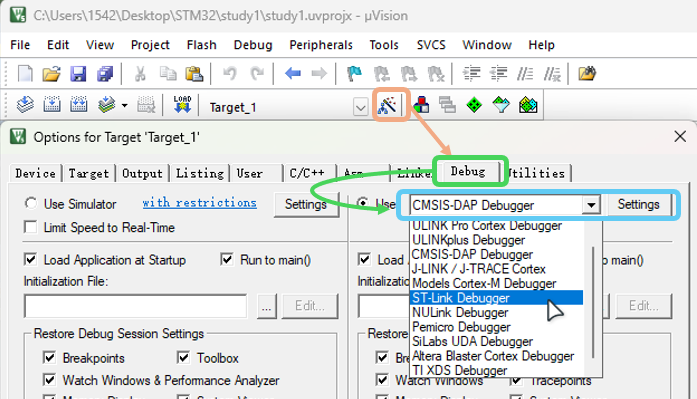The height and width of the screenshot is (399, 697).
Task: Click Settings next to the debugger dropdown
Action: tap(638, 204)
